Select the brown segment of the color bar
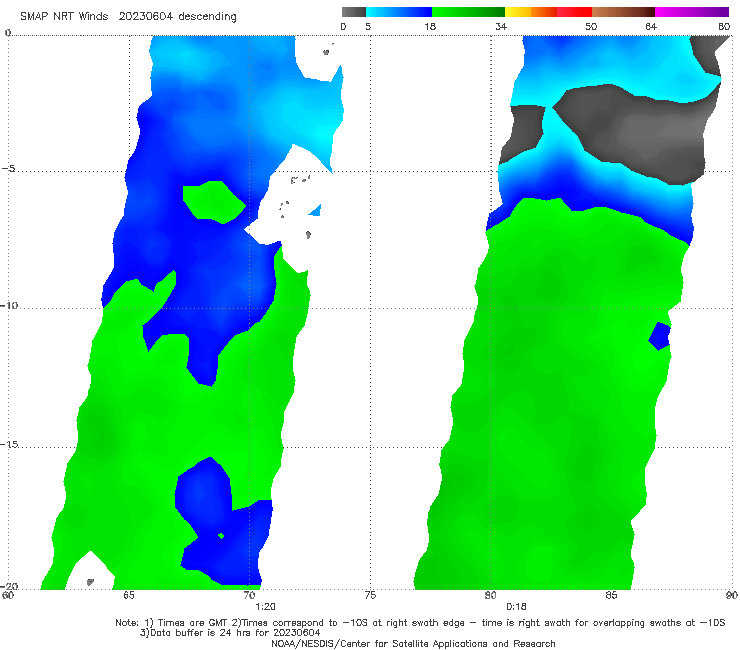Viewport: 740px width, 650px height. [623, 12]
